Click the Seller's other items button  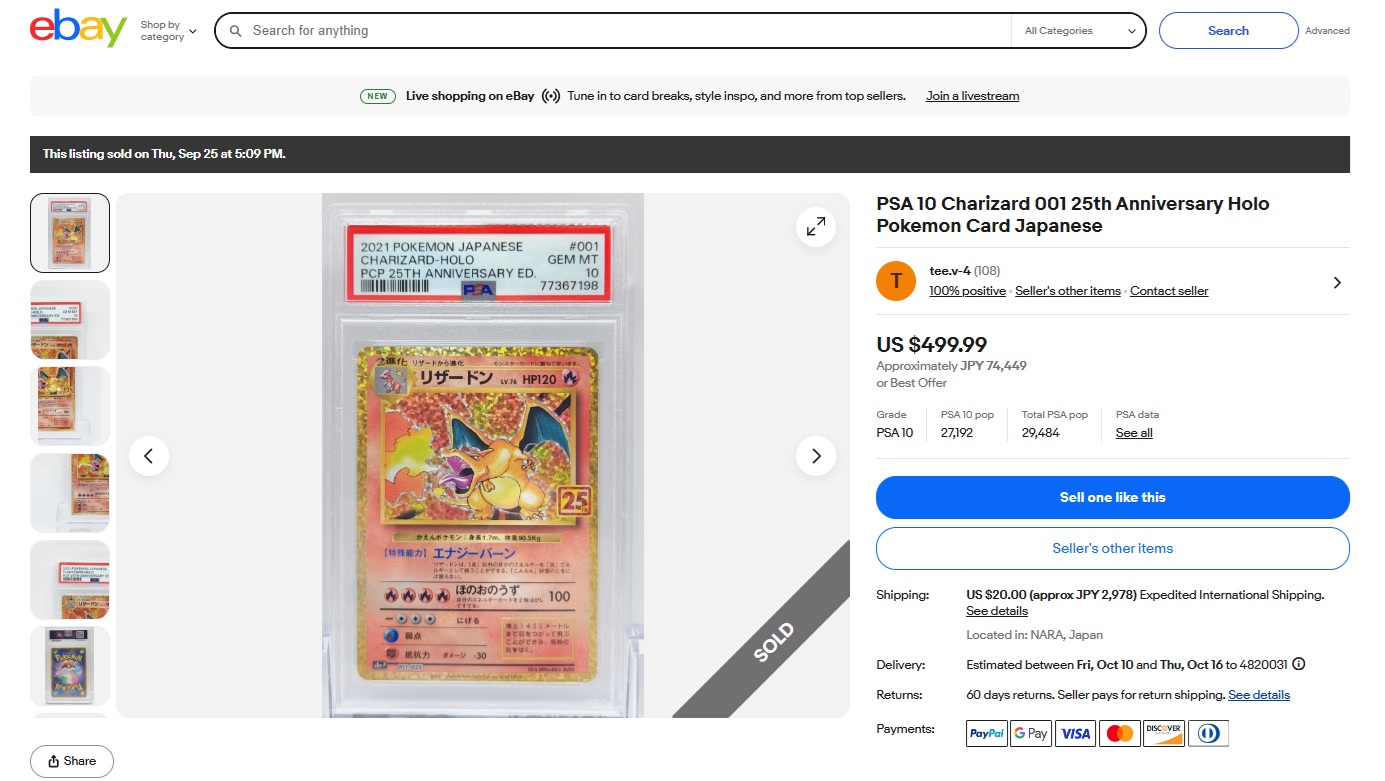coord(1113,548)
